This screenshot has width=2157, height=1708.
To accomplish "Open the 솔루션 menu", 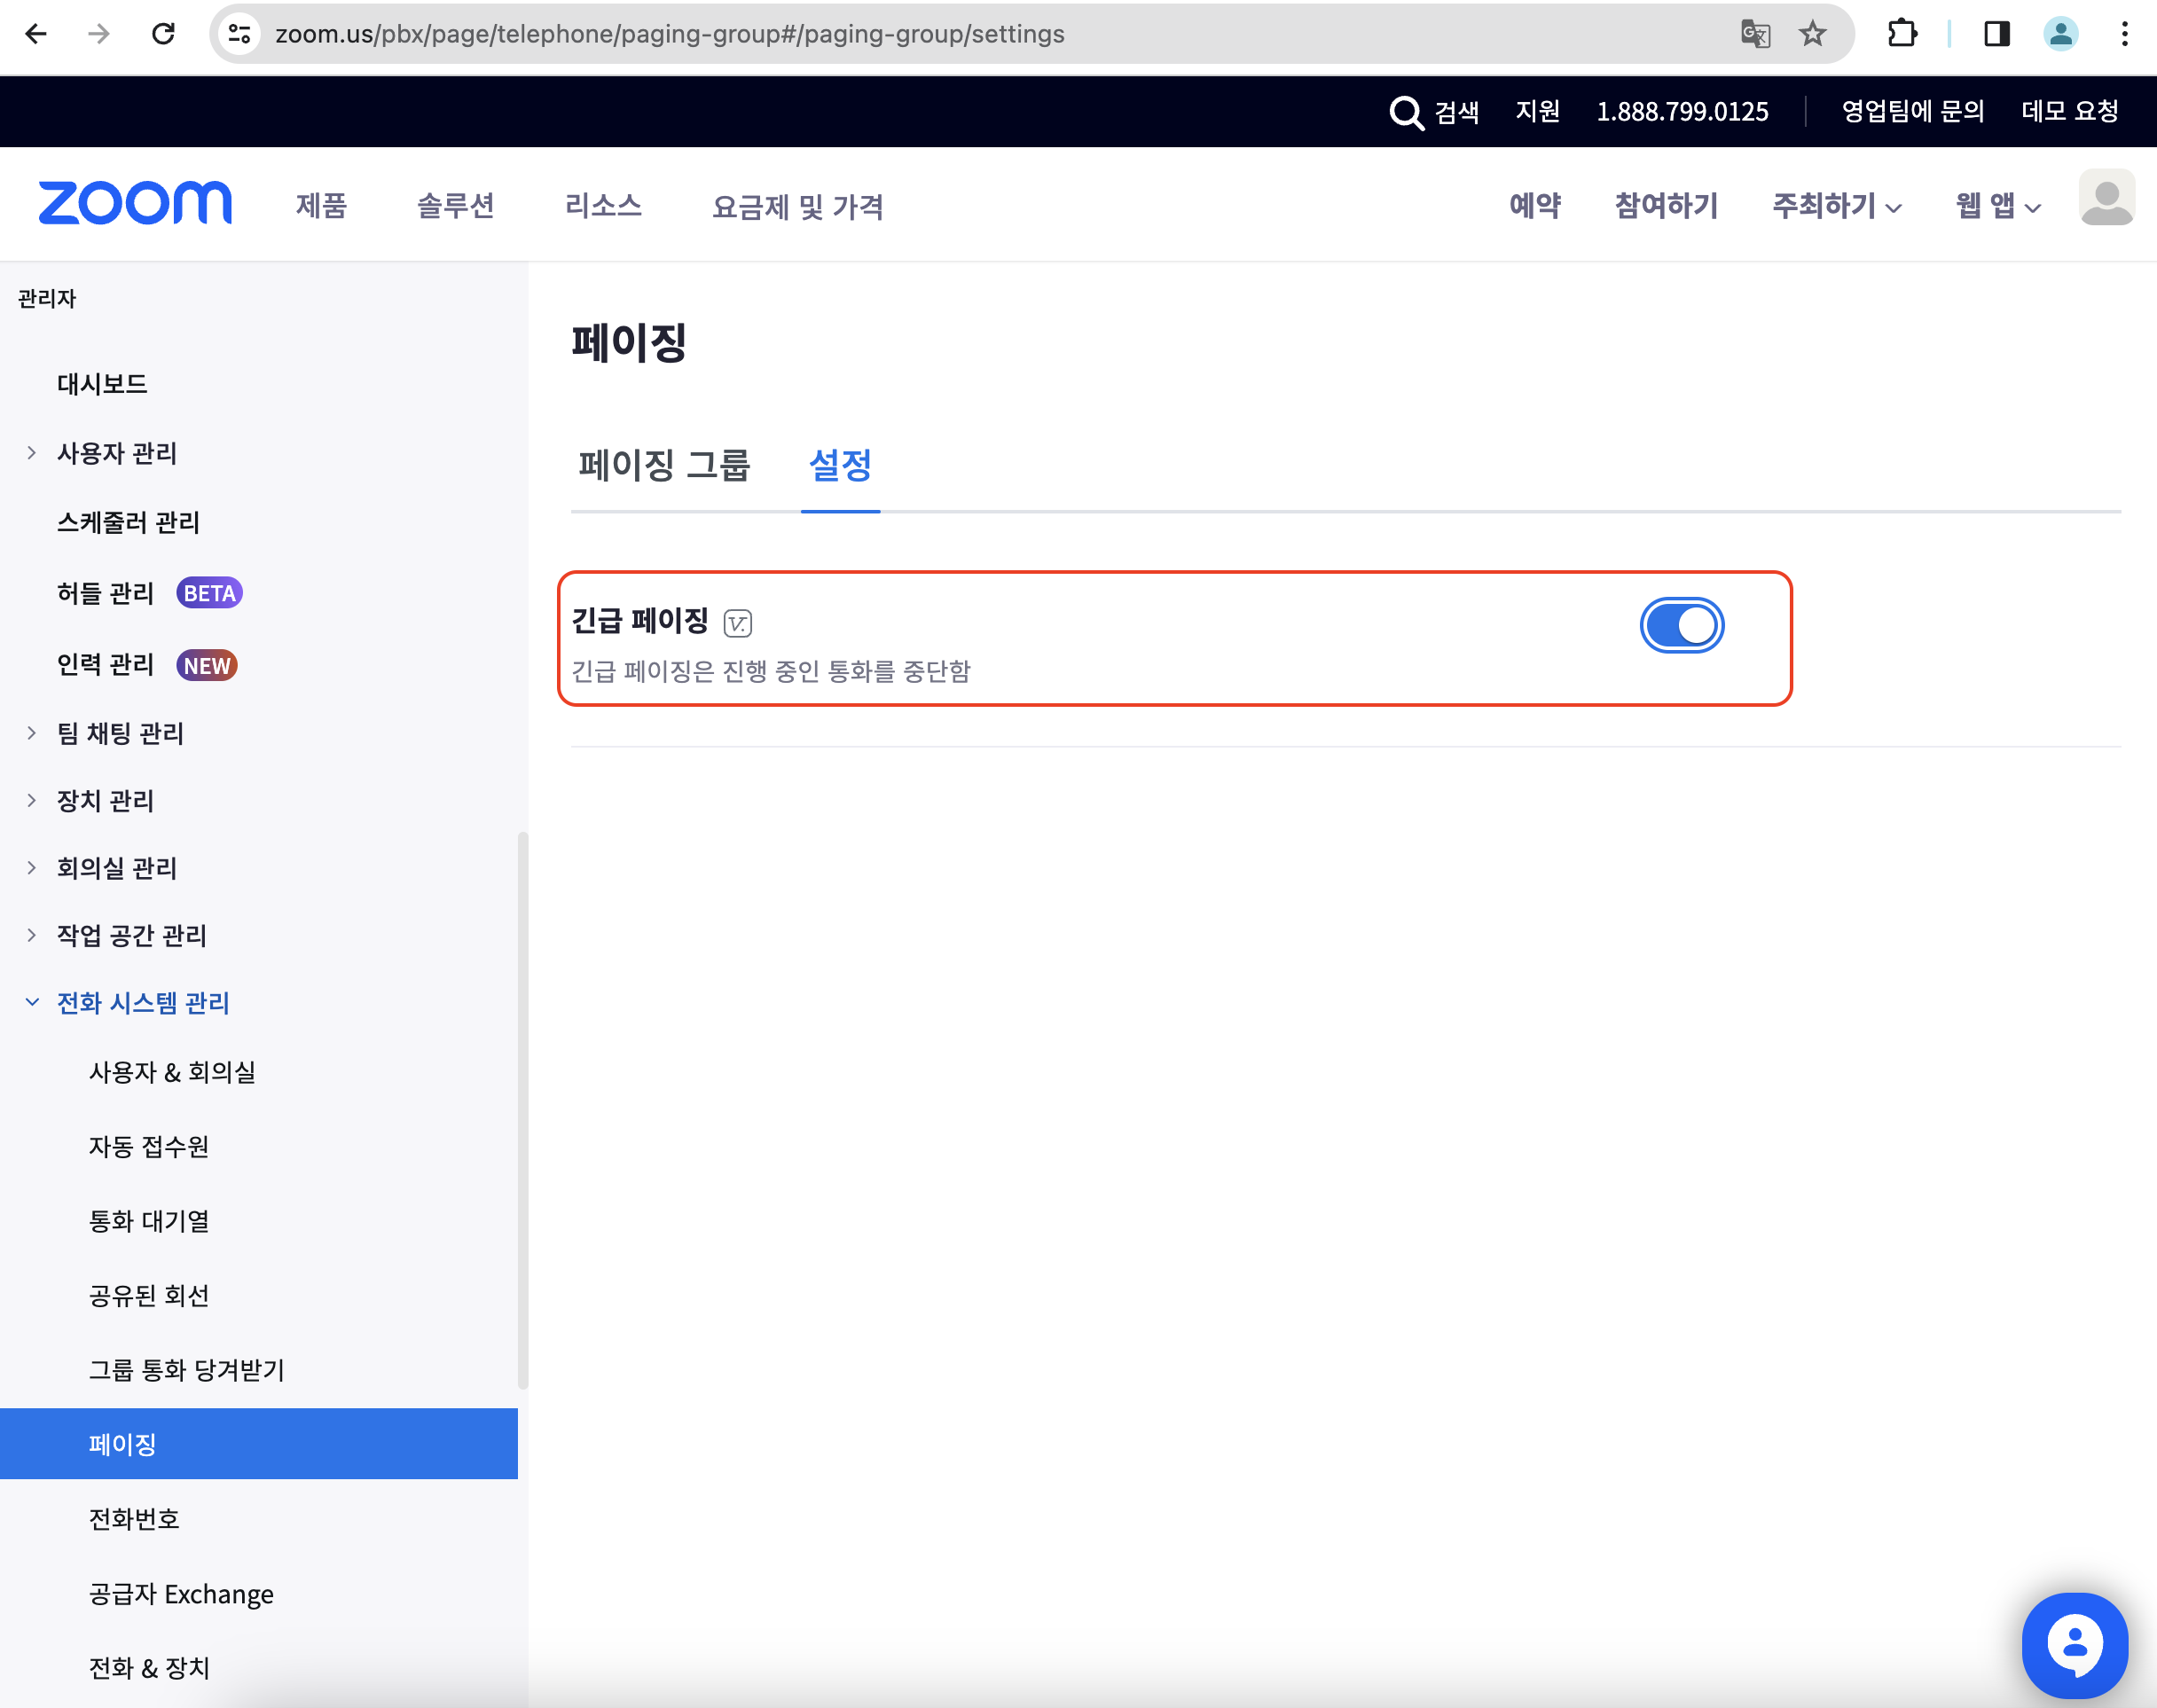I will click(x=455, y=206).
